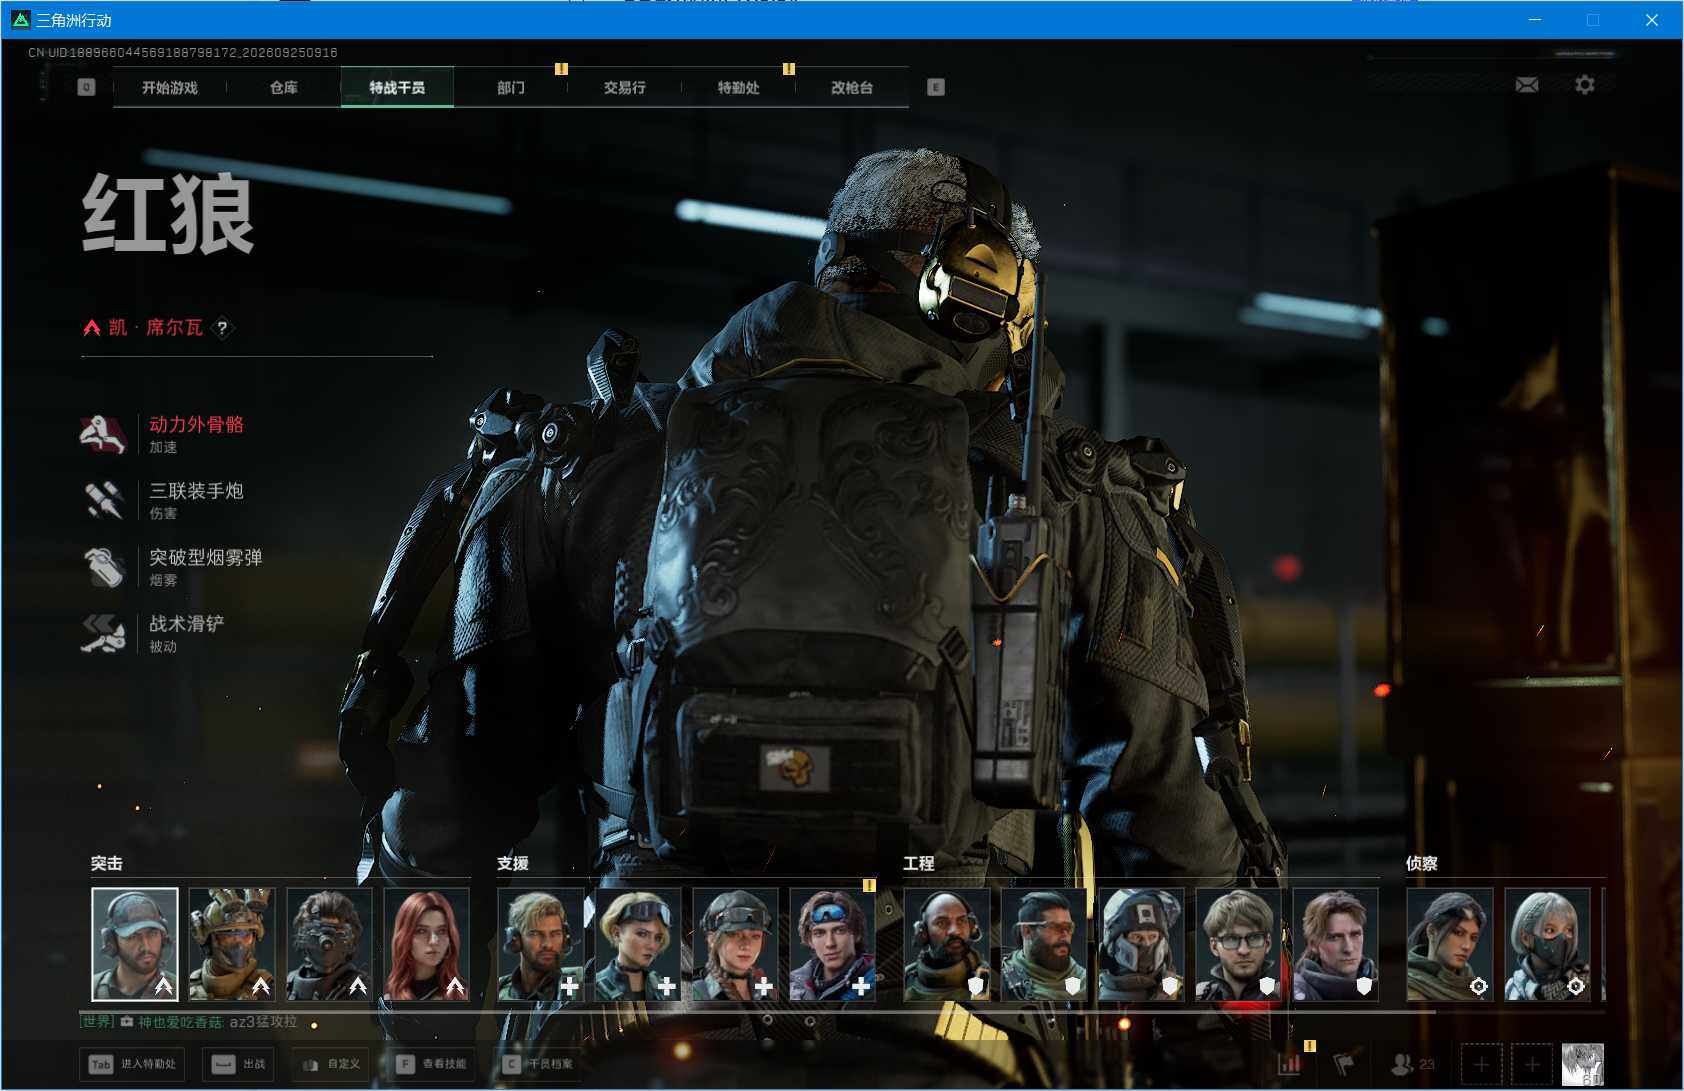Image resolution: width=1684 pixels, height=1091 pixels.
Task: Select the bearded blond 支援 operator with headset
Action: (541, 944)
